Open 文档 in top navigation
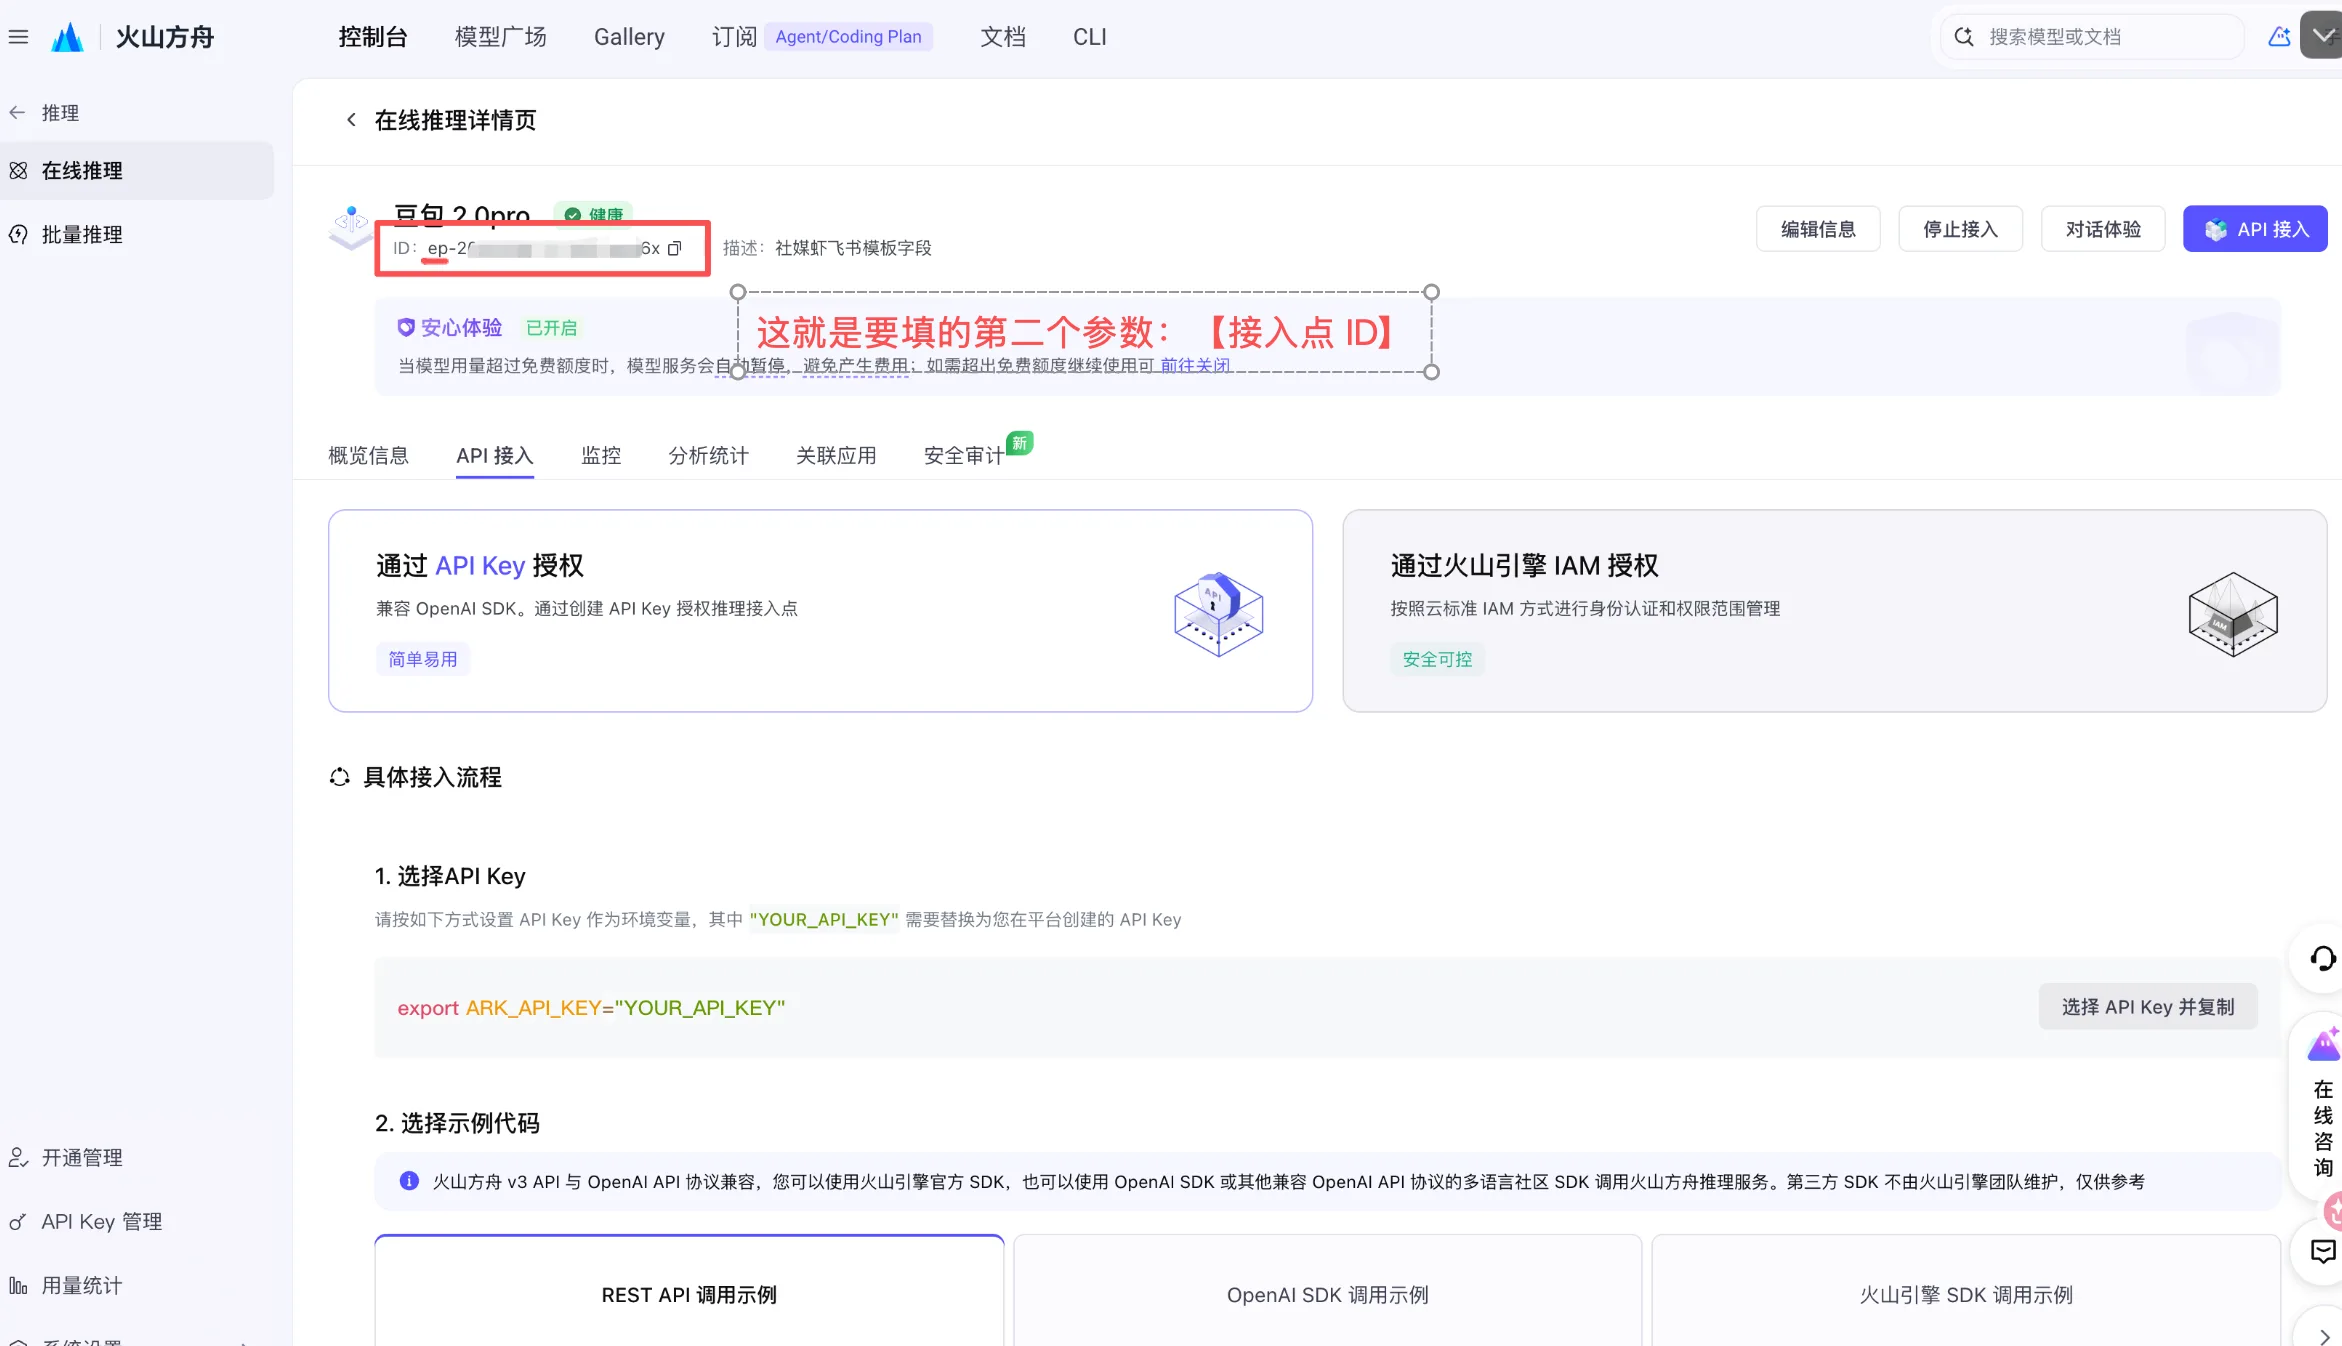The image size is (2342, 1346). 1002,37
